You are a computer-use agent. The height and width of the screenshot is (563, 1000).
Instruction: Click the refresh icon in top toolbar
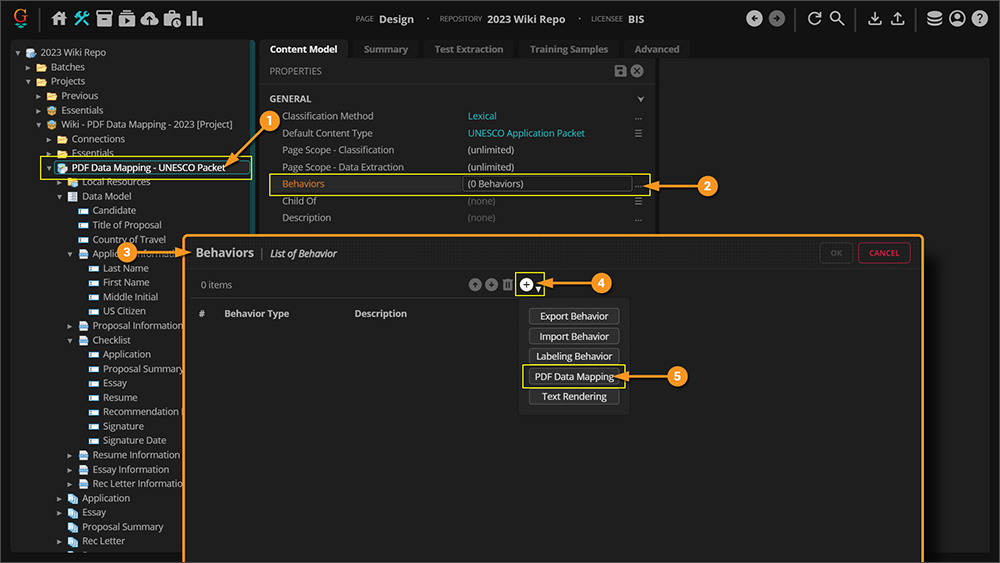[814, 18]
